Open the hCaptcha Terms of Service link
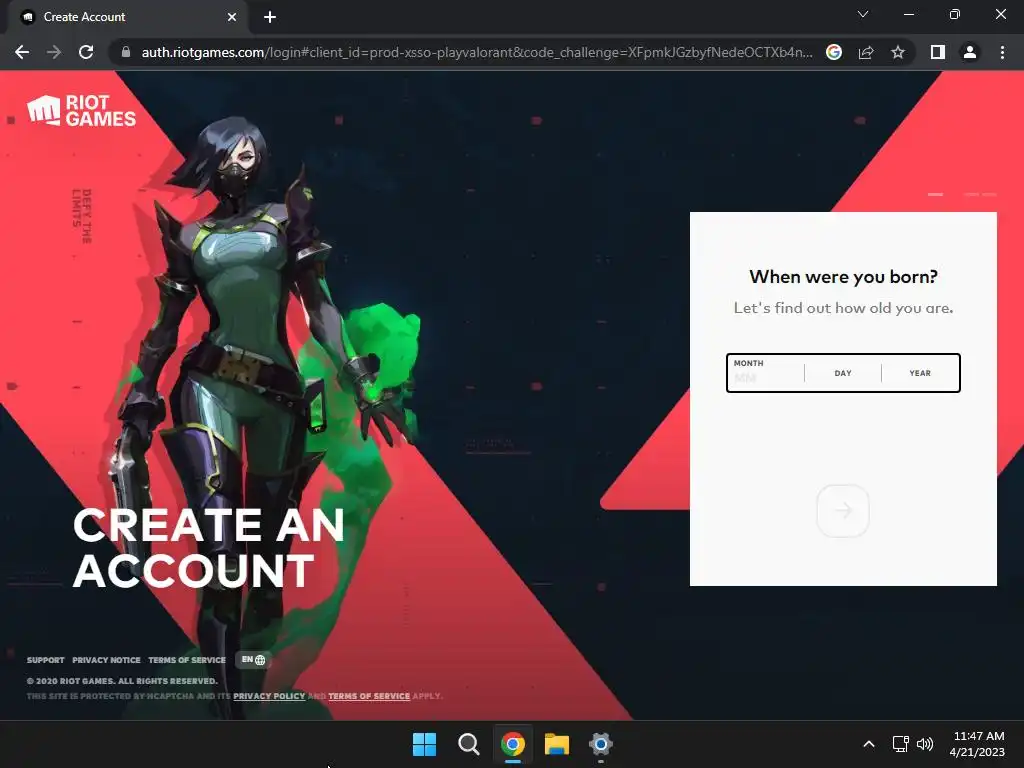The width and height of the screenshot is (1024, 768). coord(369,696)
